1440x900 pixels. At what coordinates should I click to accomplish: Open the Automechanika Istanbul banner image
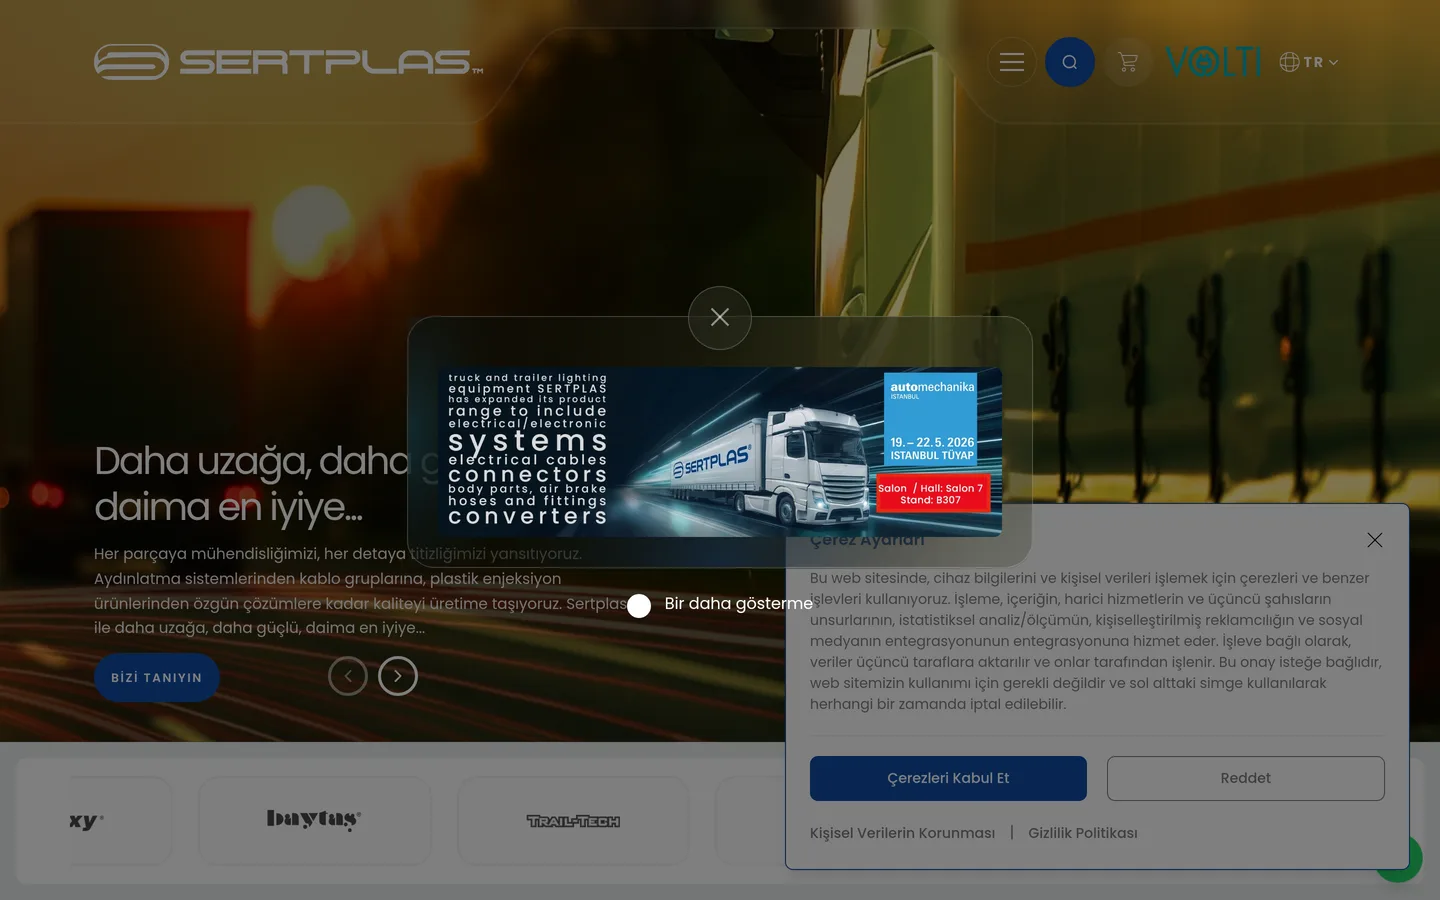coord(720,452)
